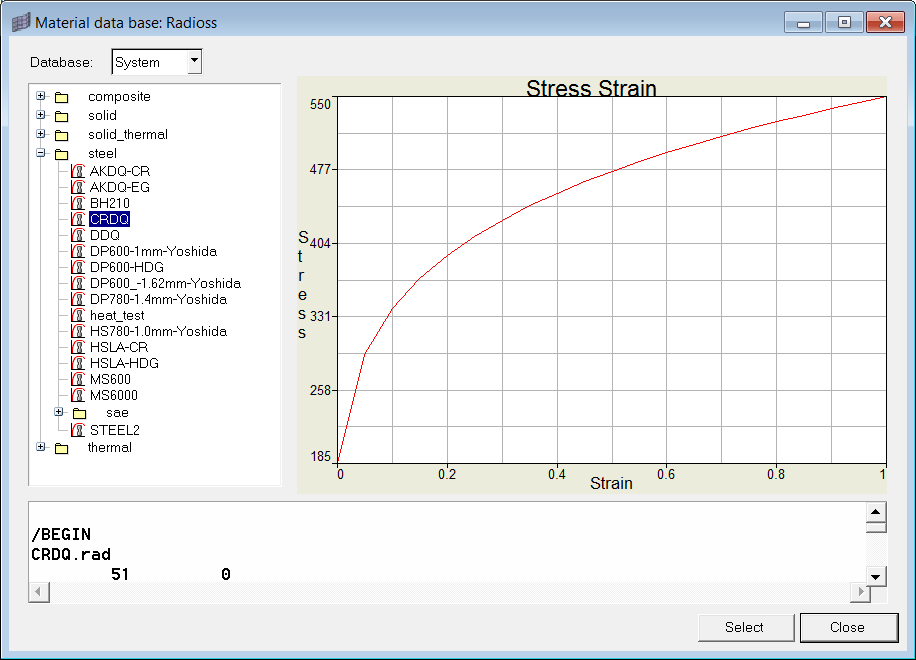Click the horizontal scroll right arrow

click(861, 592)
